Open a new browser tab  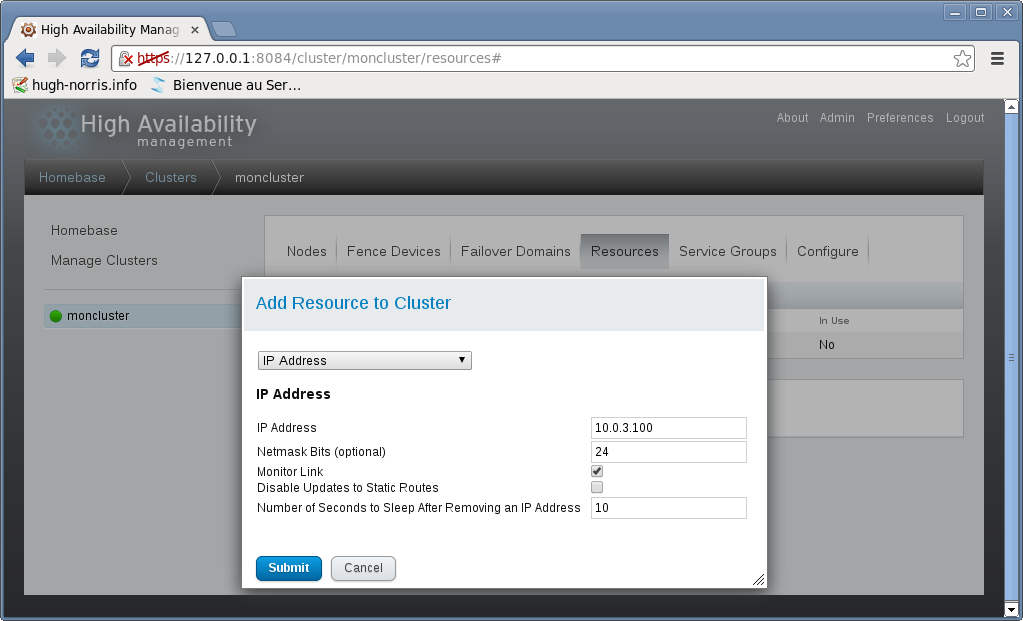pyautogui.click(x=224, y=28)
